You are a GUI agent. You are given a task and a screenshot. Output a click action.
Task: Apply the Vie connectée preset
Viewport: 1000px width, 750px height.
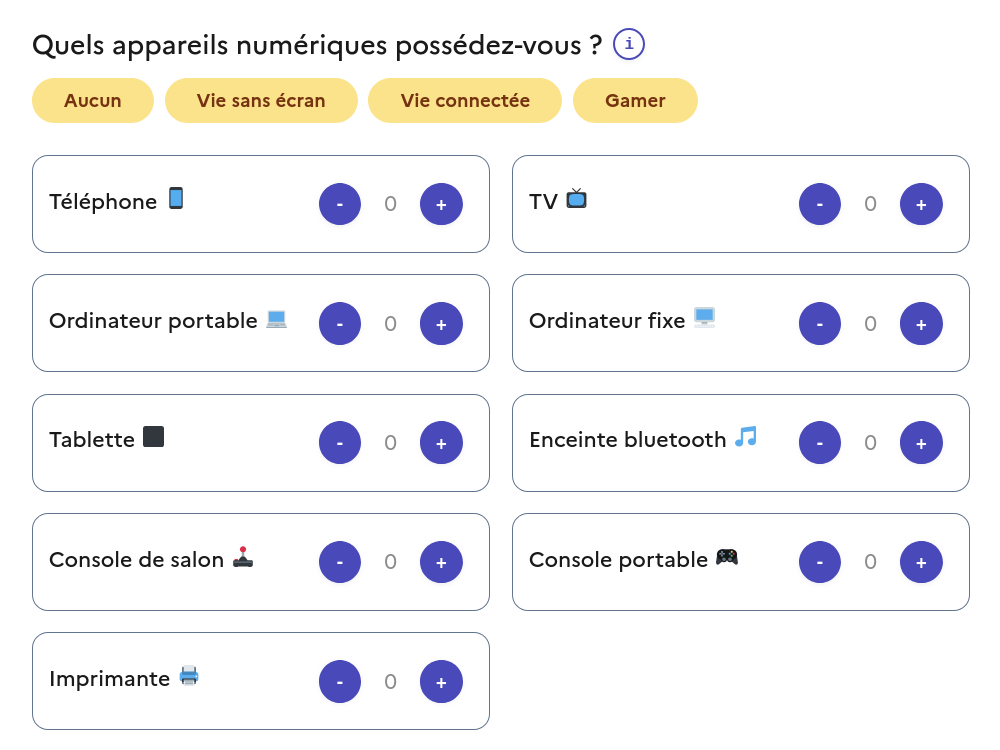pyautogui.click(x=465, y=101)
